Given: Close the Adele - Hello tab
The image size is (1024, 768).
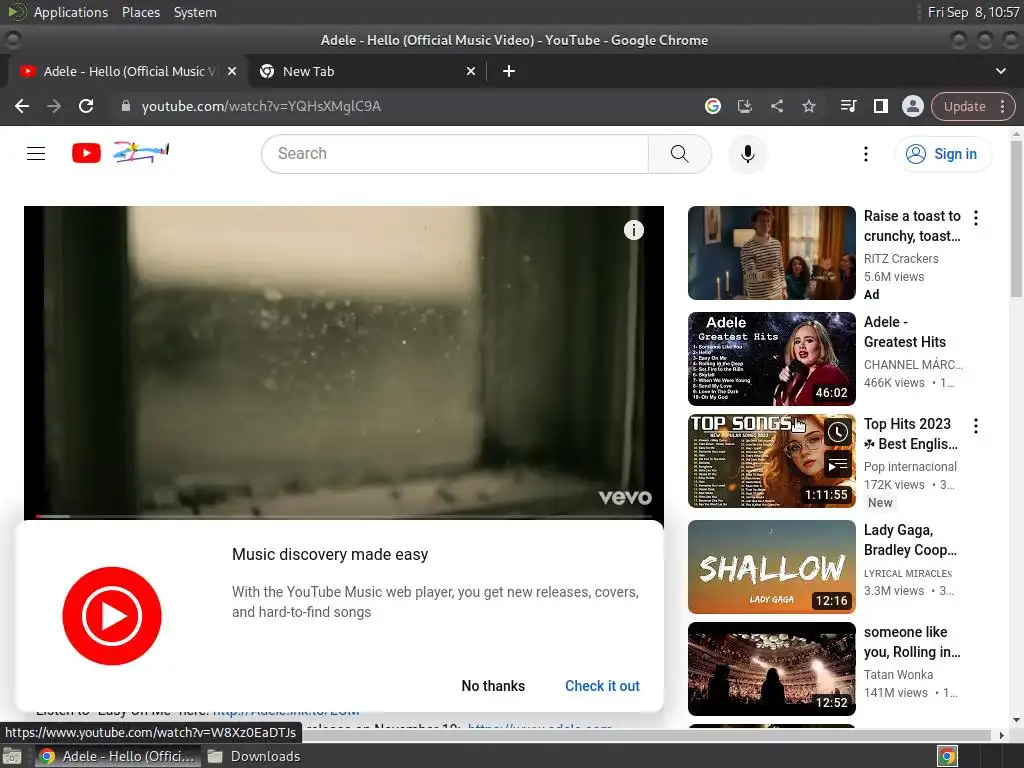Looking at the screenshot, I should pyautogui.click(x=232, y=71).
